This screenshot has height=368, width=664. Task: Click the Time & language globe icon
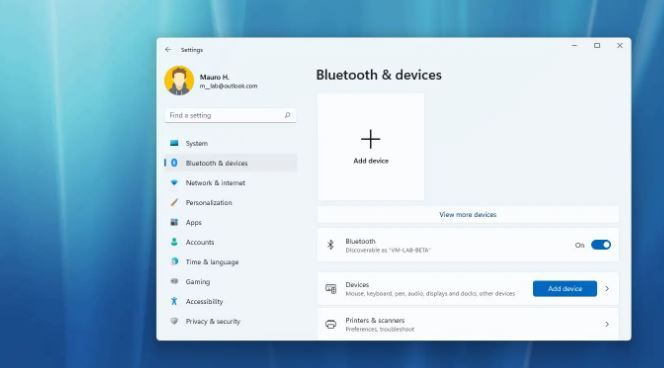pos(174,262)
